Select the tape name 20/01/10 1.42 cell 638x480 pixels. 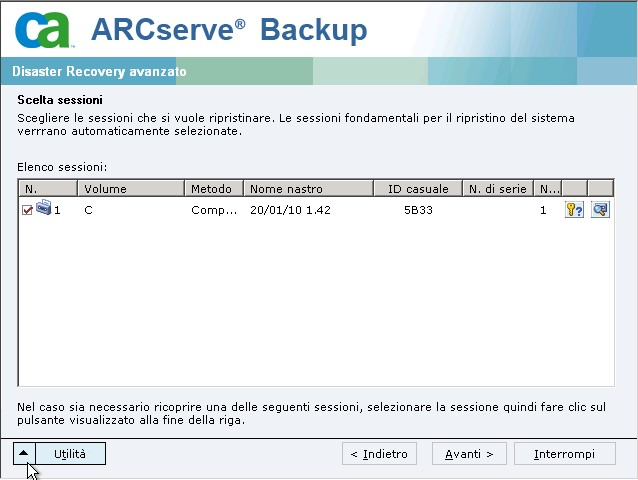tap(290, 211)
